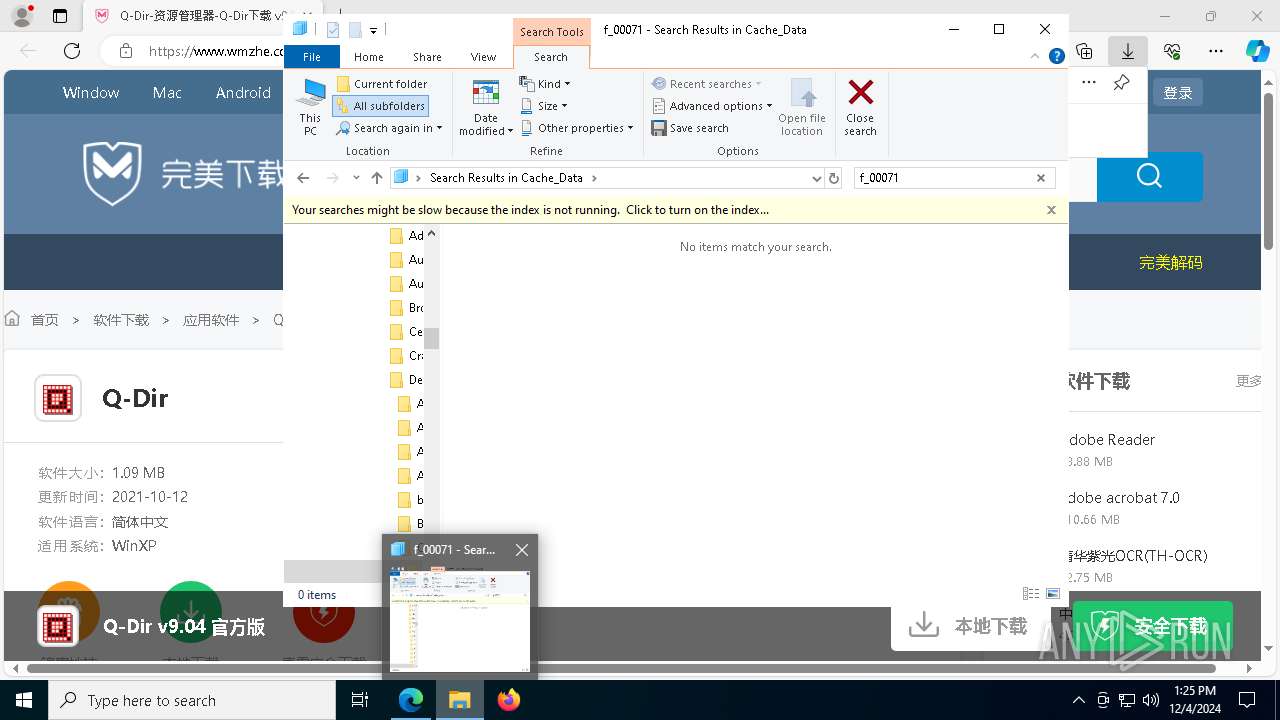Click the Android category on webpage
Image resolution: width=1280 pixels, height=720 pixels.
[243, 92]
